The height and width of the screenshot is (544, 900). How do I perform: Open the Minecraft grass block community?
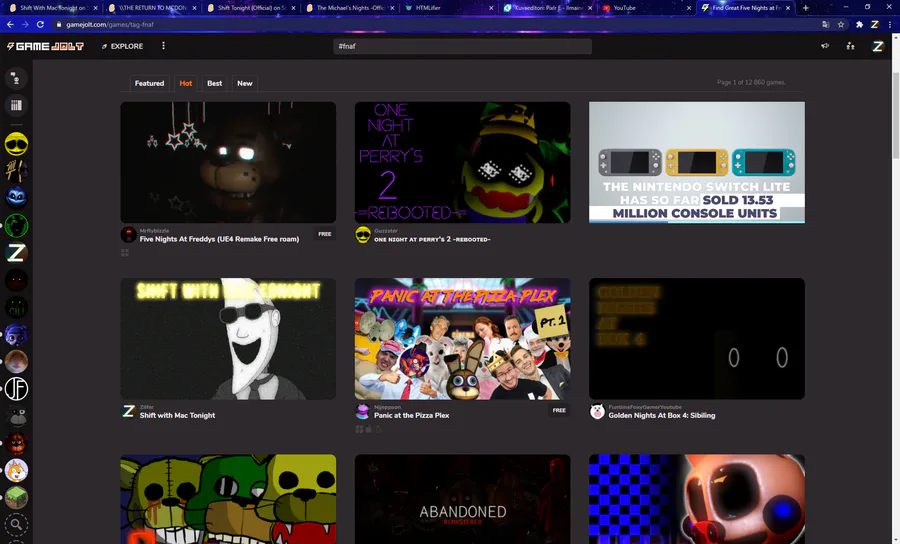[16, 498]
